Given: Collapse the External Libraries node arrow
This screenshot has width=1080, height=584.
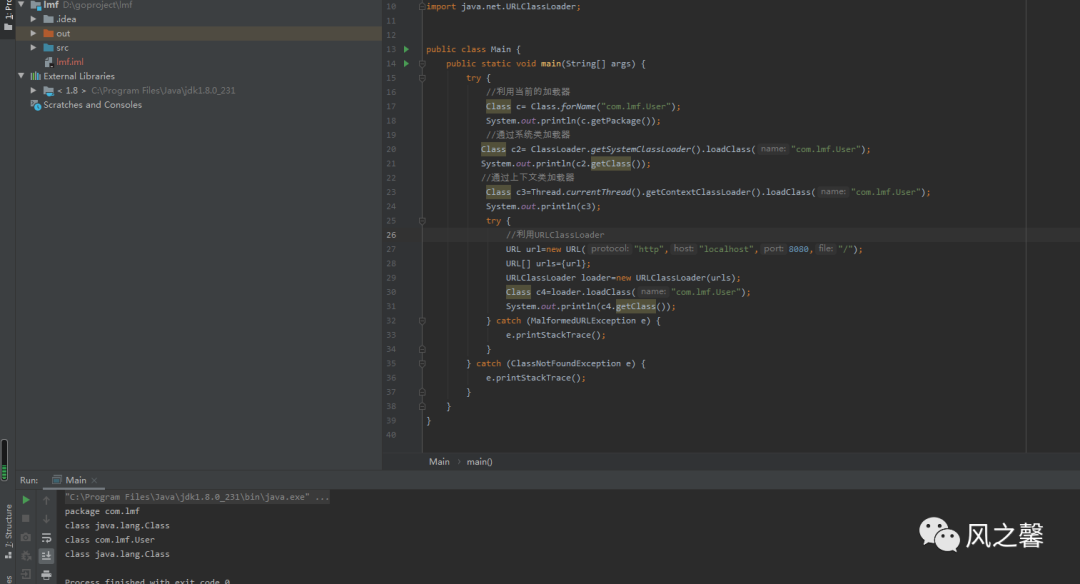Looking at the screenshot, I should point(21,76).
